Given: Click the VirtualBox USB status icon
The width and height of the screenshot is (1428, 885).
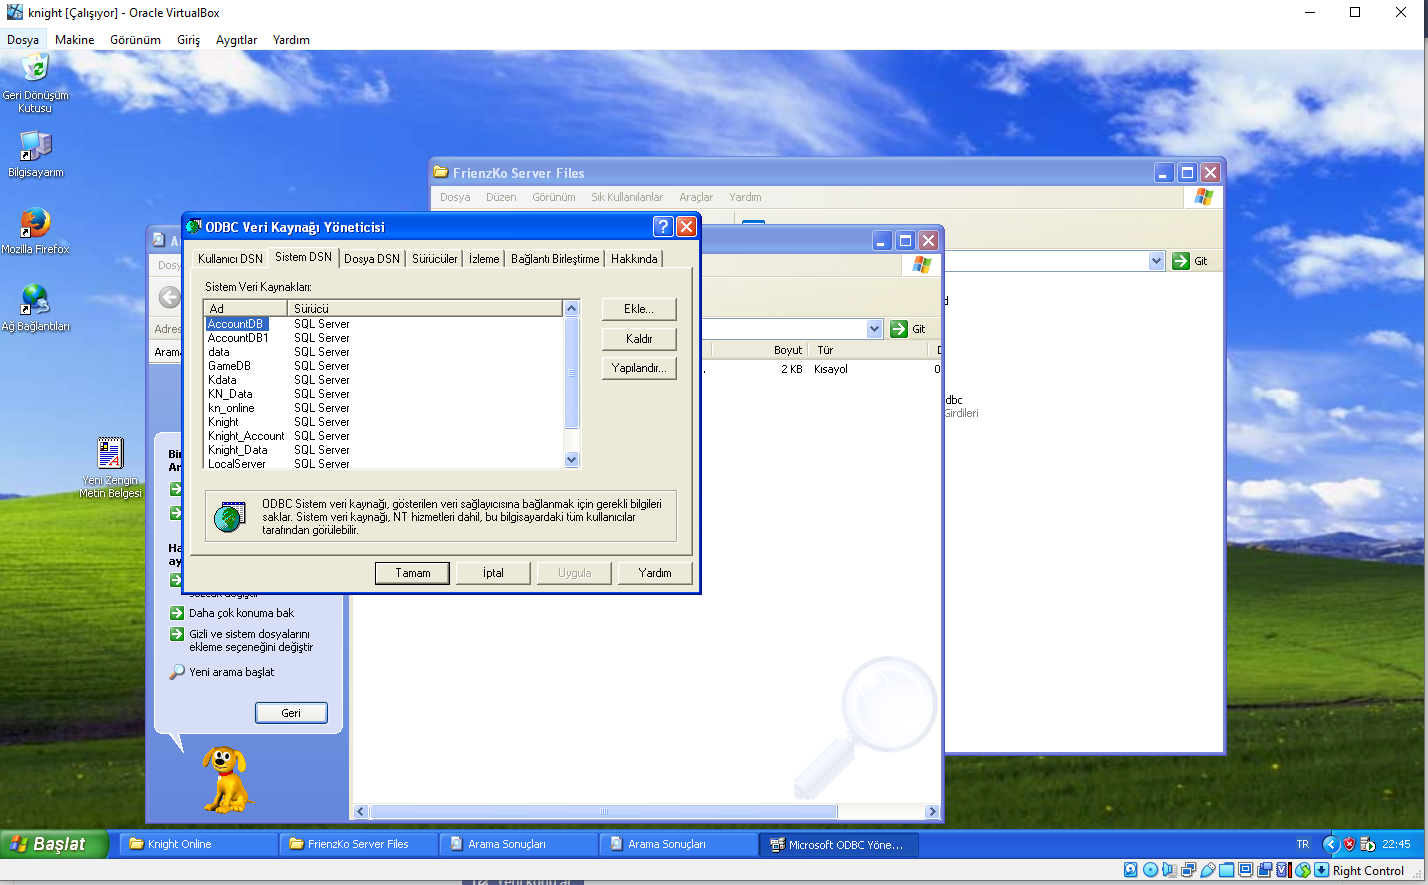Looking at the screenshot, I should tap(1207, 870).
